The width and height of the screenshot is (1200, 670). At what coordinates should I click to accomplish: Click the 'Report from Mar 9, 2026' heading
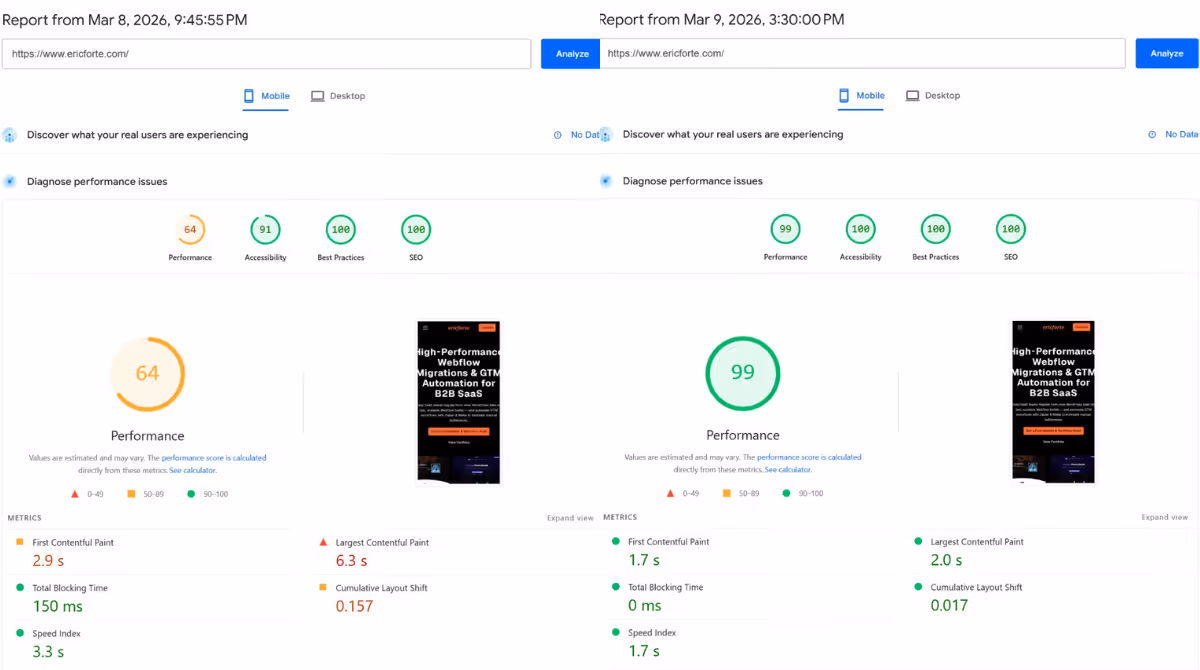pyautogui.click(x=722, y=20)
